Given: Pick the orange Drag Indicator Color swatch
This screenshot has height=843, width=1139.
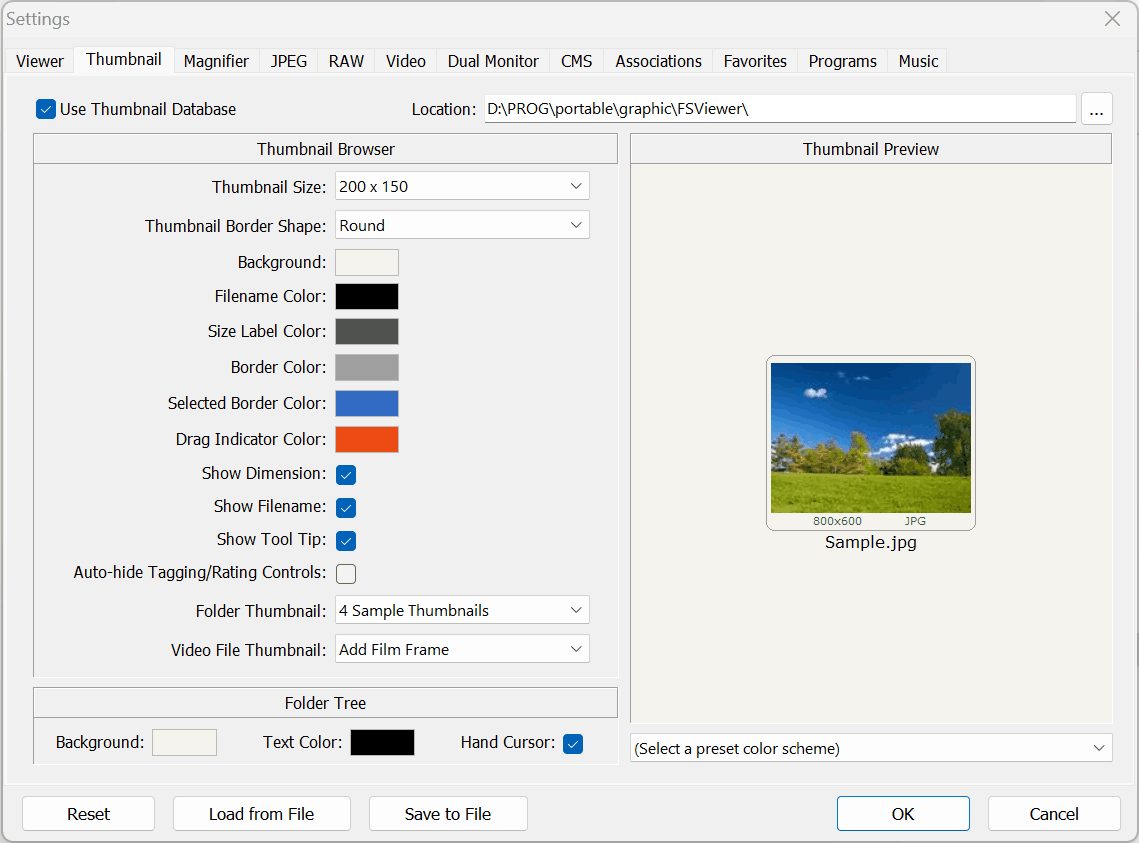Looking at the screenshot, I should click(x=367, y=440).
